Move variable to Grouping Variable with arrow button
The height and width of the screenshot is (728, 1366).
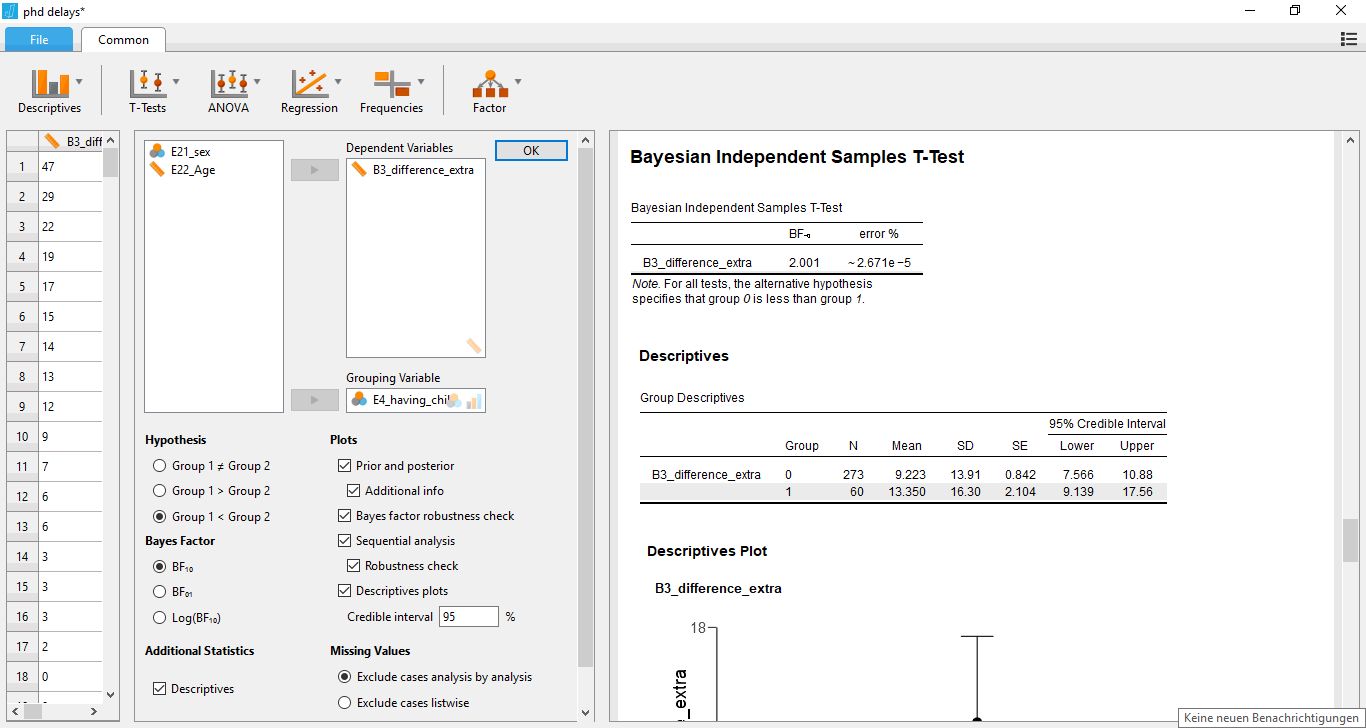pos(316,400)
